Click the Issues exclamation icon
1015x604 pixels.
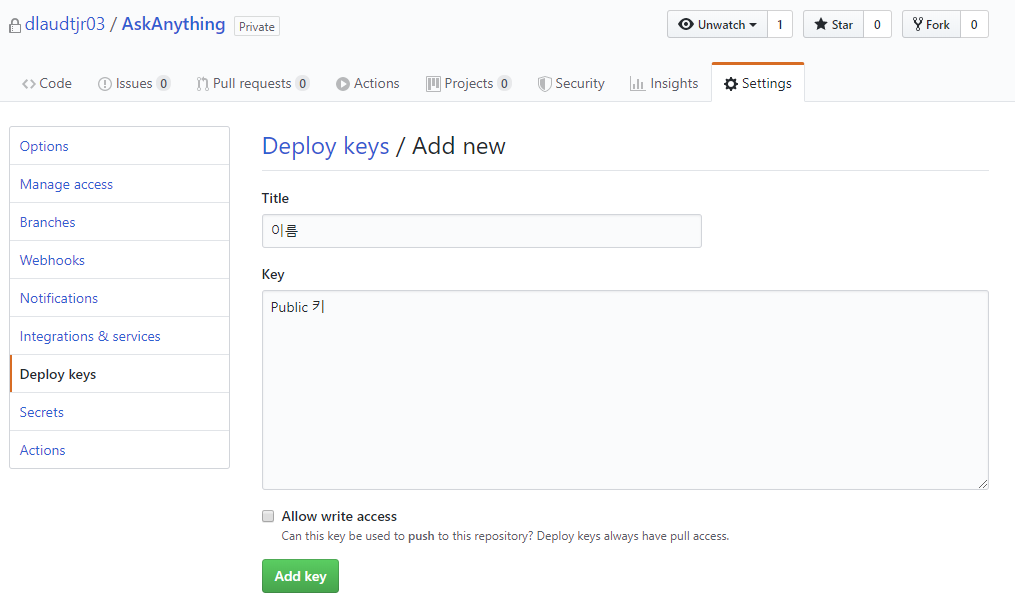[x=105, y=84]
